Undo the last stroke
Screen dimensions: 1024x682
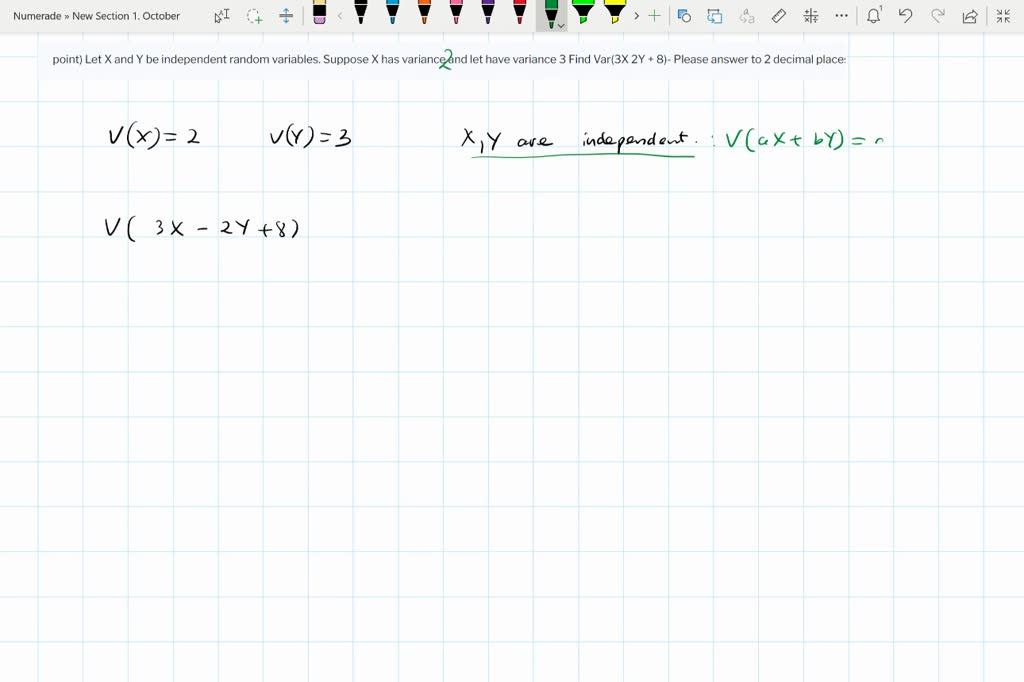click(x=905, y=15)
